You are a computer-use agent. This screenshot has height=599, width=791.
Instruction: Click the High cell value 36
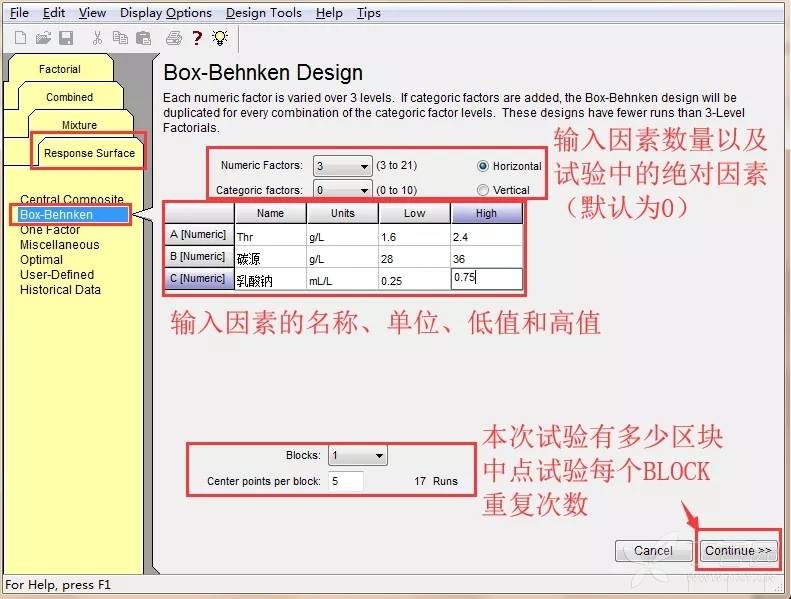486,258
